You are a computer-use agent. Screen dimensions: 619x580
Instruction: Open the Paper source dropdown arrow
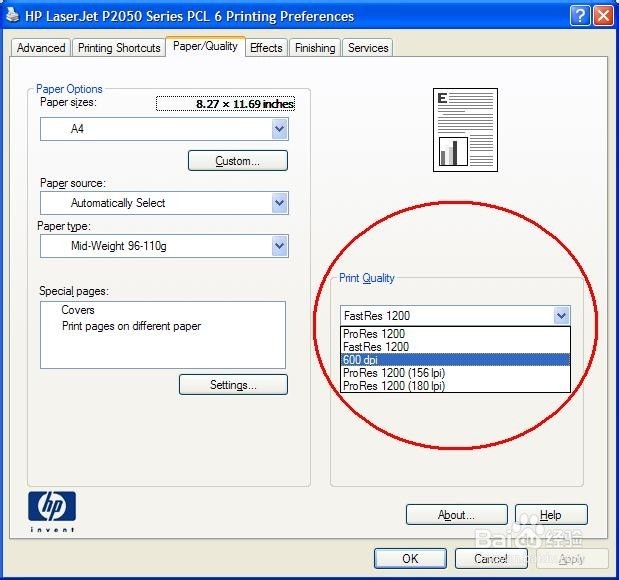(279, 203)
